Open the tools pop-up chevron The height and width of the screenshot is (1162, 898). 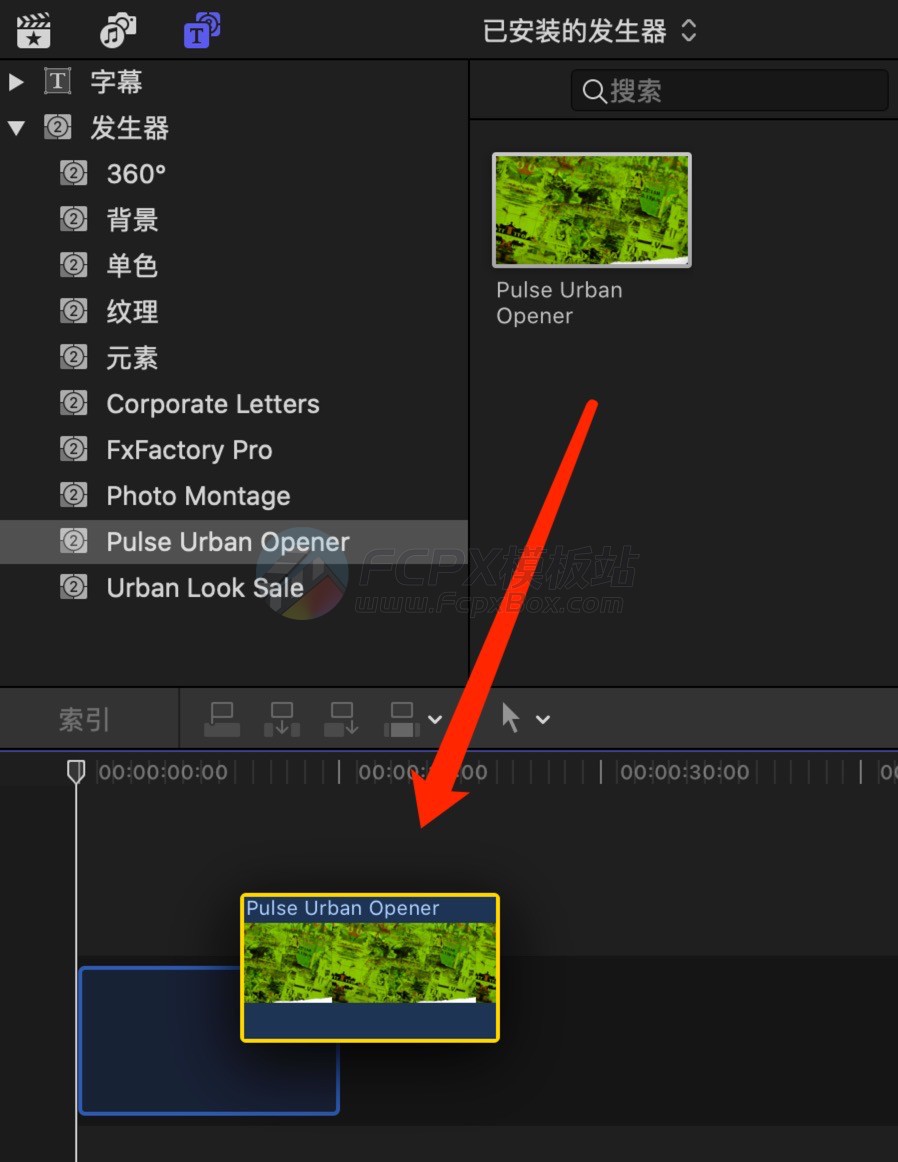click(543, 720)
